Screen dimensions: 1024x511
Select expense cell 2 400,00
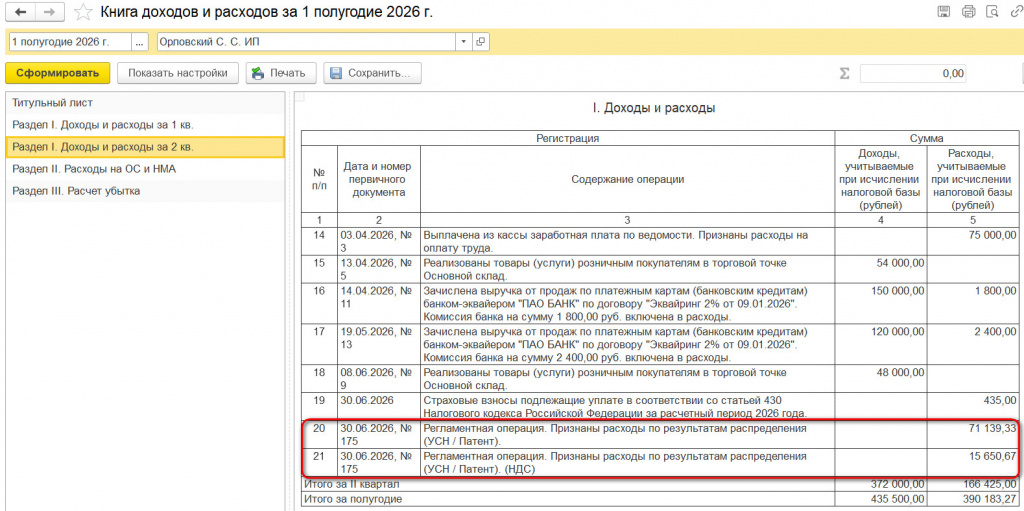[x=972, y=344]
